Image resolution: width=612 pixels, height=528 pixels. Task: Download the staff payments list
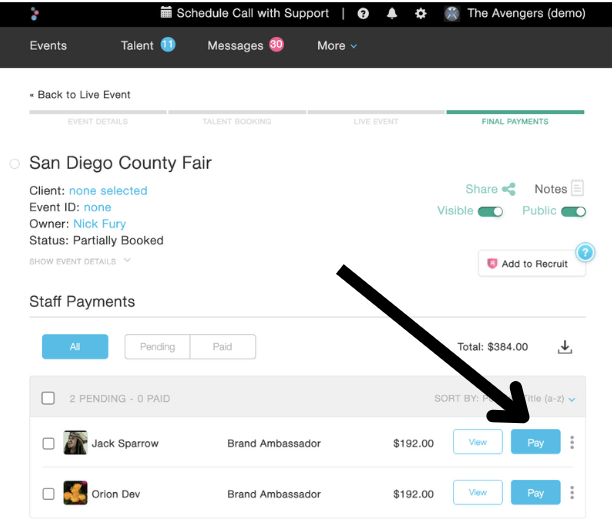click(565, 347)
